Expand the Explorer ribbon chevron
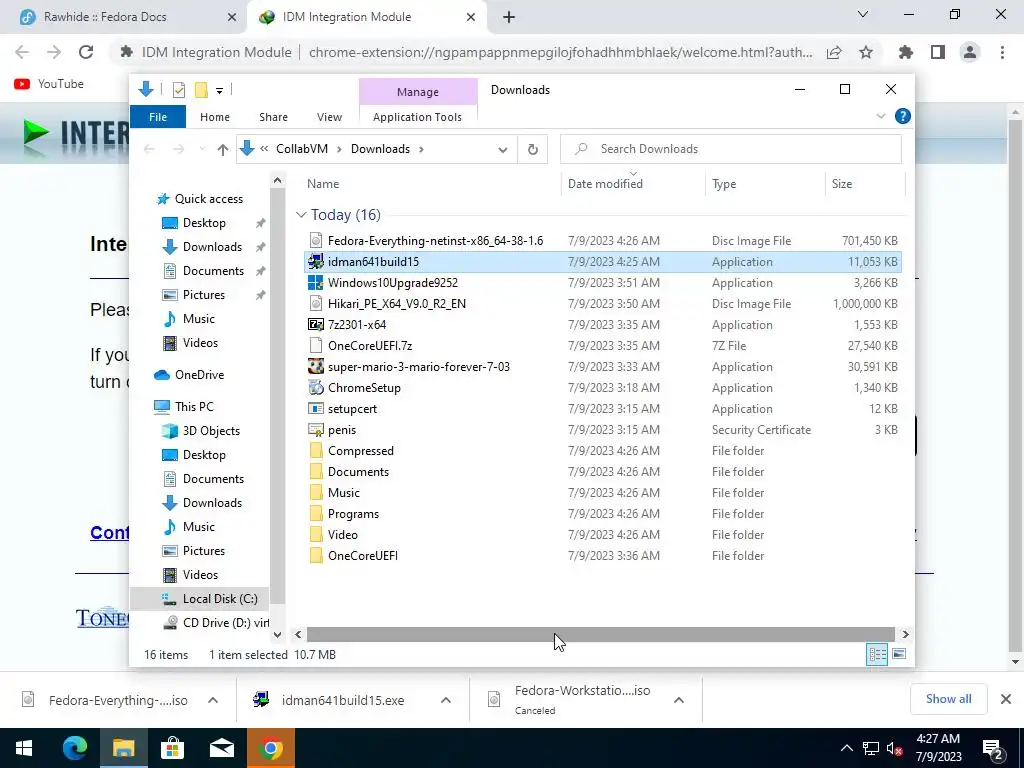The height and width of the screenshot is (768, 1024). point(880,116)
